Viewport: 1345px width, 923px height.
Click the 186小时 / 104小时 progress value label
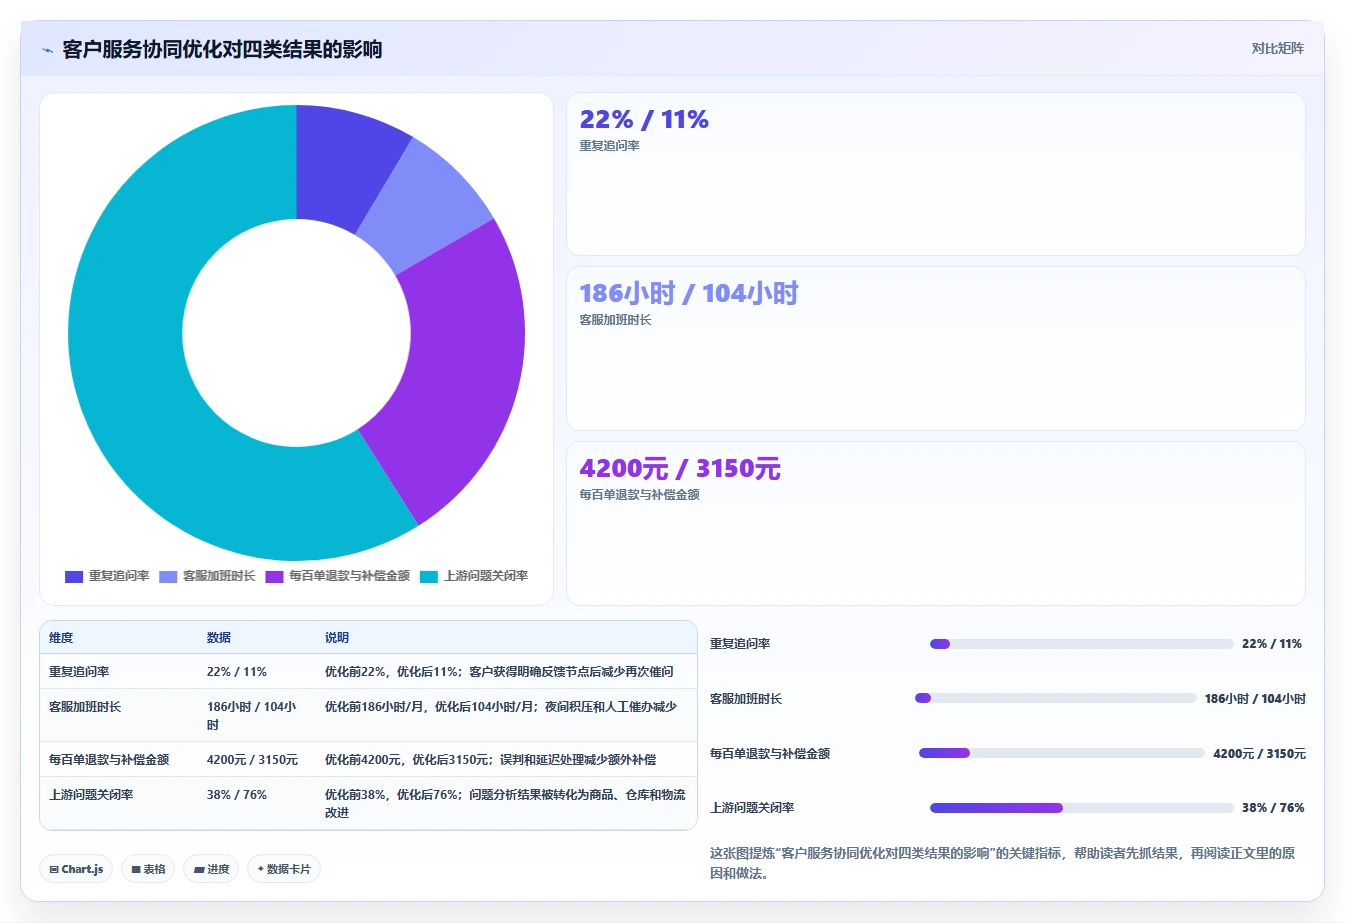coord(1255,699)
